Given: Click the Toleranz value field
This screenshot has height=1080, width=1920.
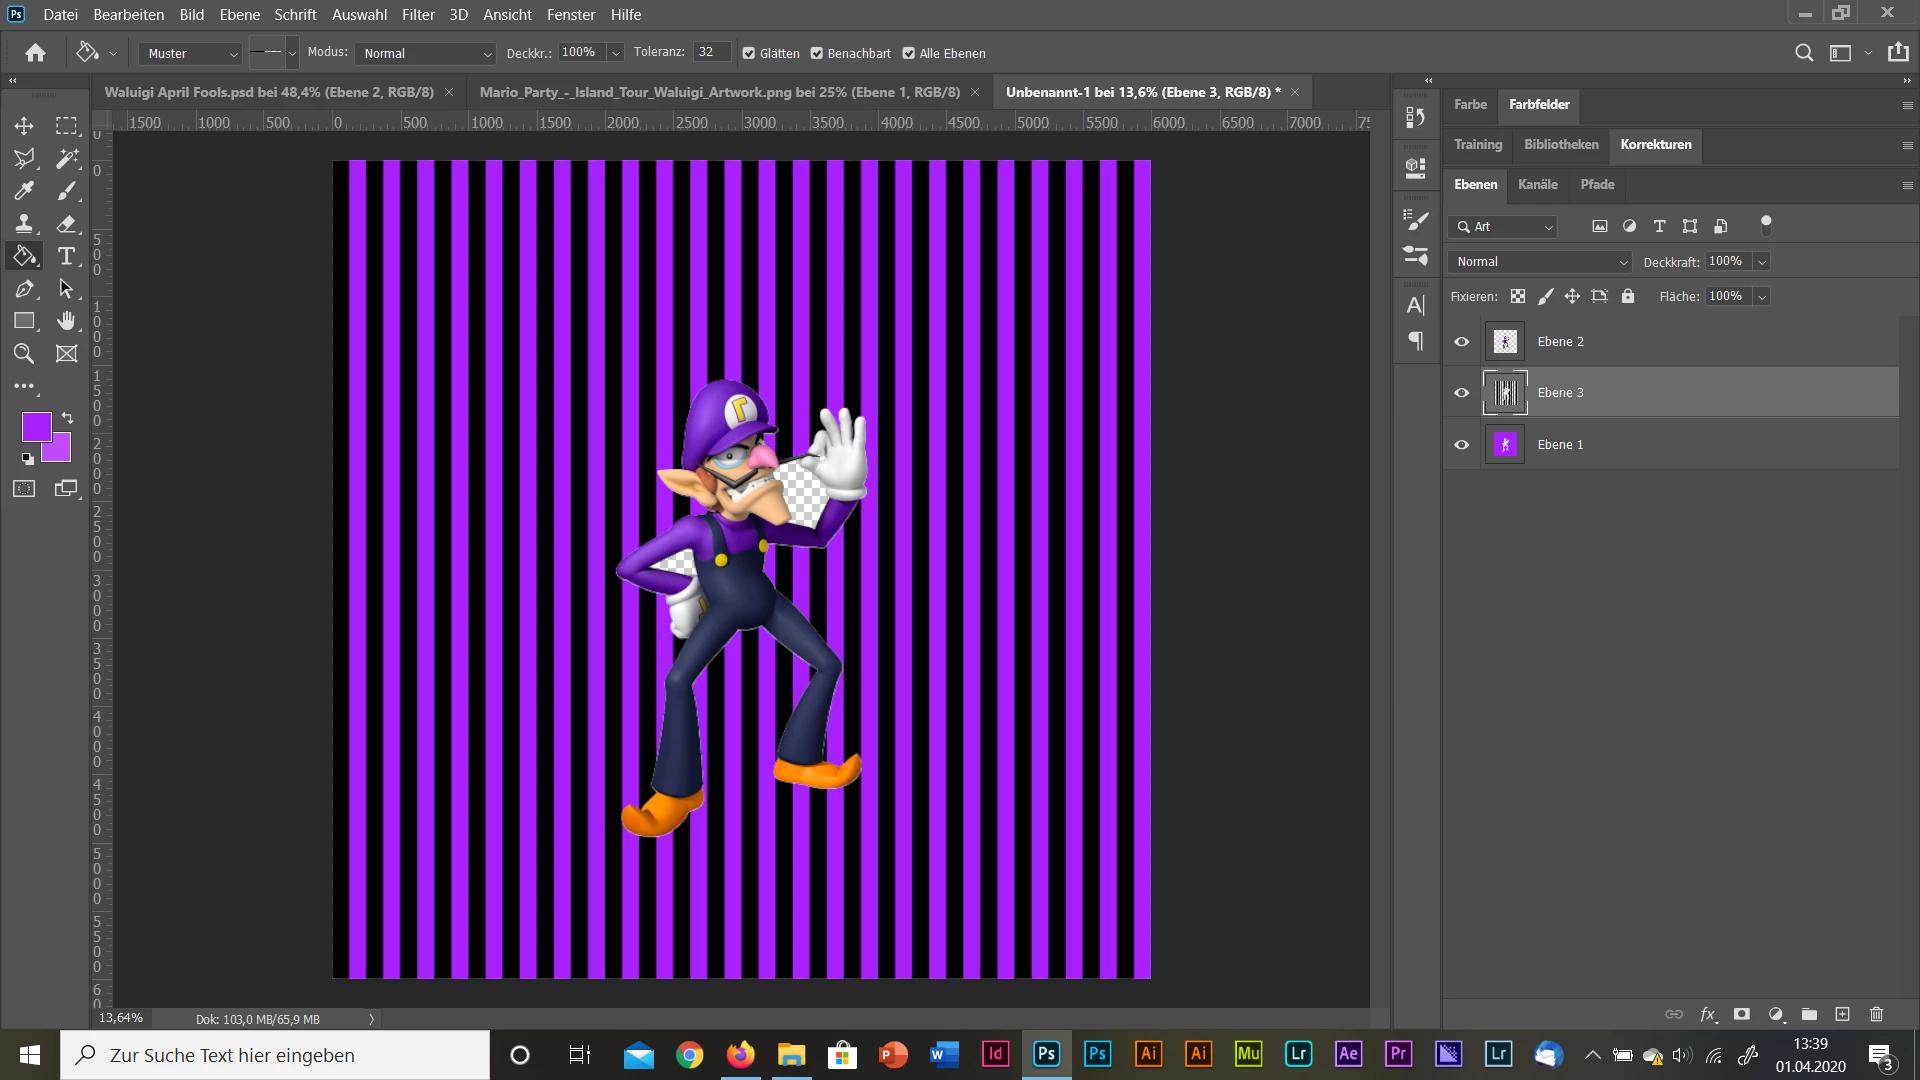Looking at the screenshot, I should (712, 52).
